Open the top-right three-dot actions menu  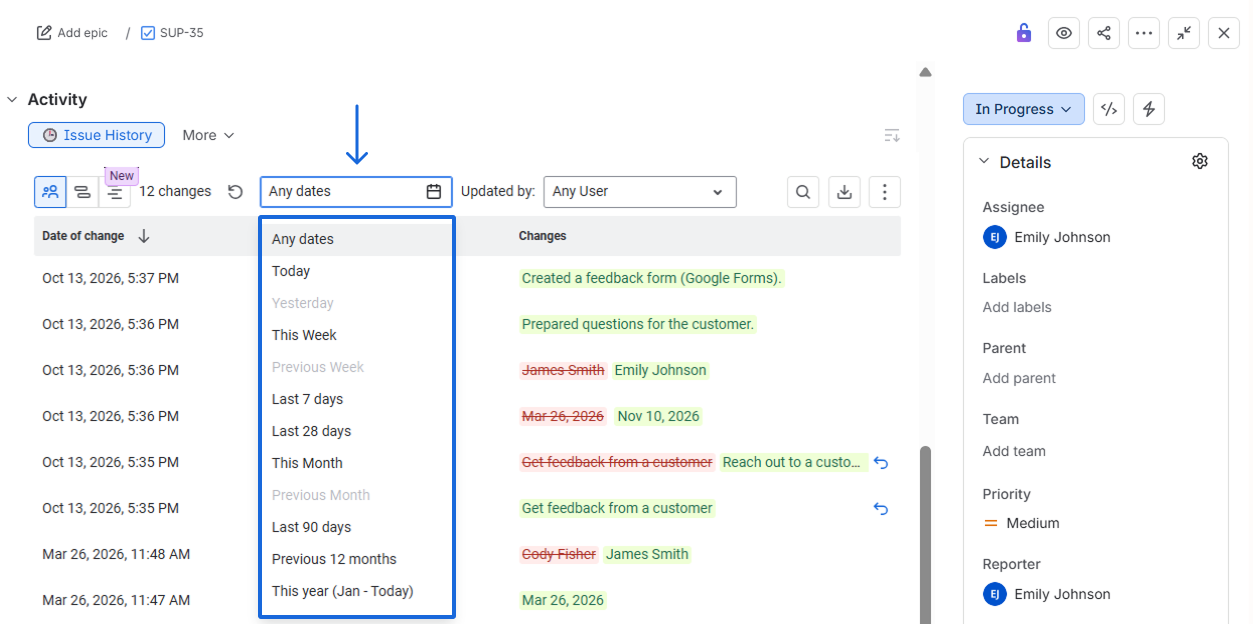click(x=1144, y=33)
